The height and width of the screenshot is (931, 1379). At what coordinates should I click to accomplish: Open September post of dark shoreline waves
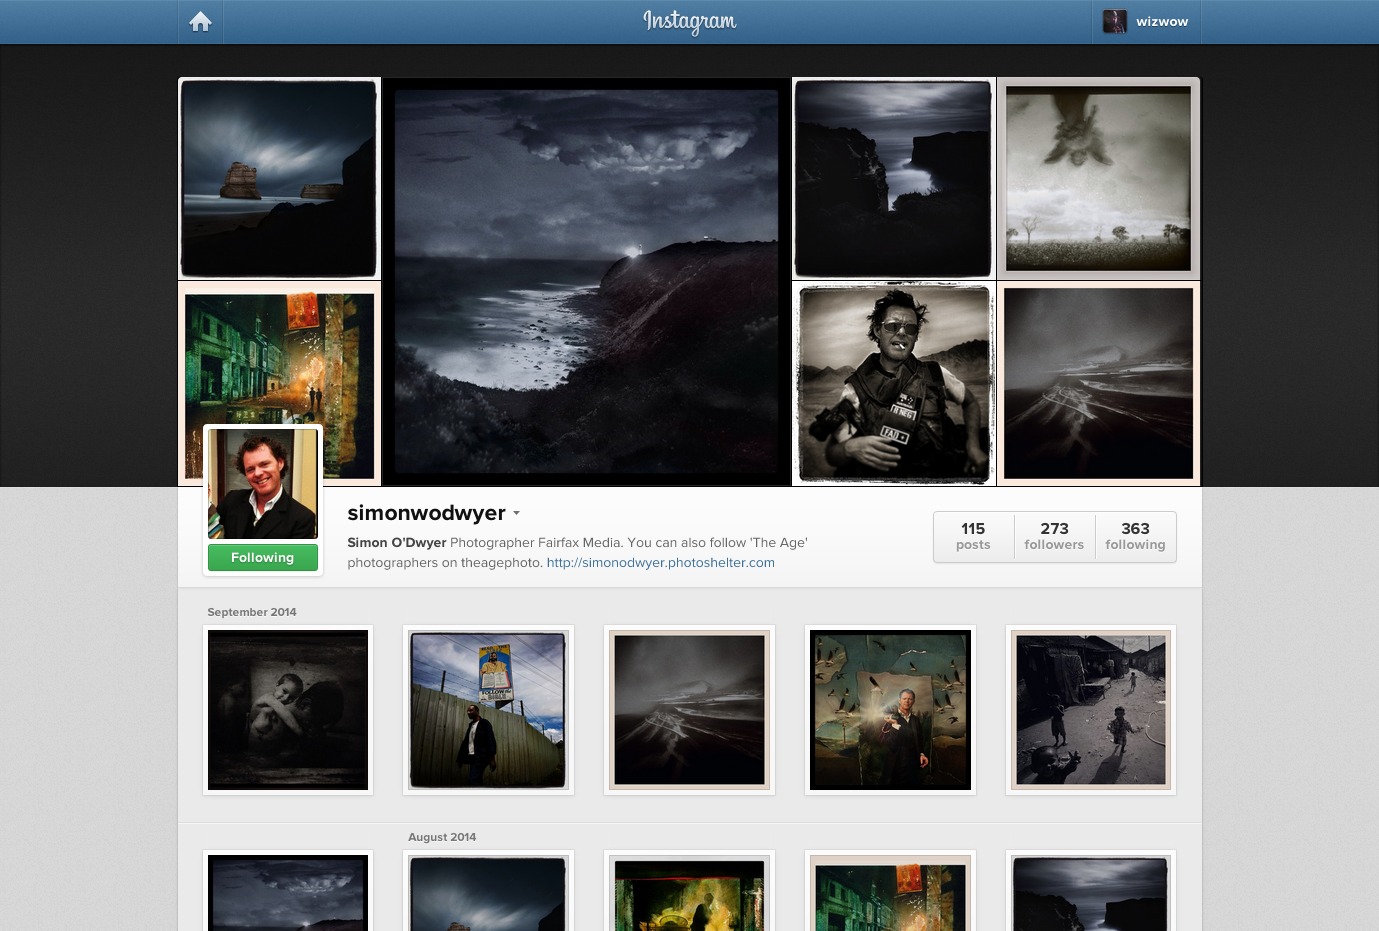(689, 710)
